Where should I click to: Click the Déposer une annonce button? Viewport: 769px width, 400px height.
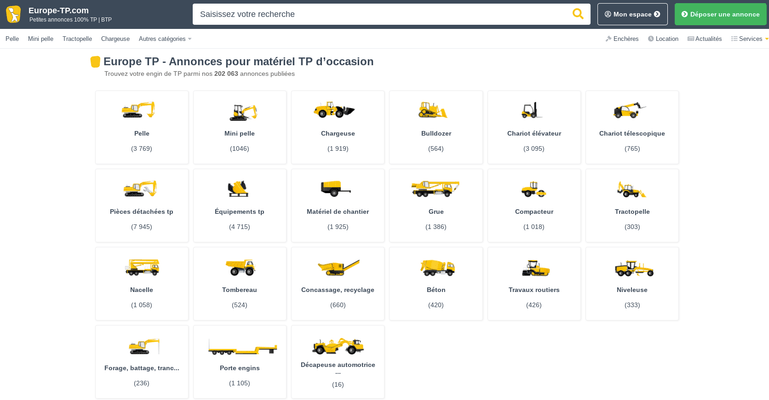point(720,14)
